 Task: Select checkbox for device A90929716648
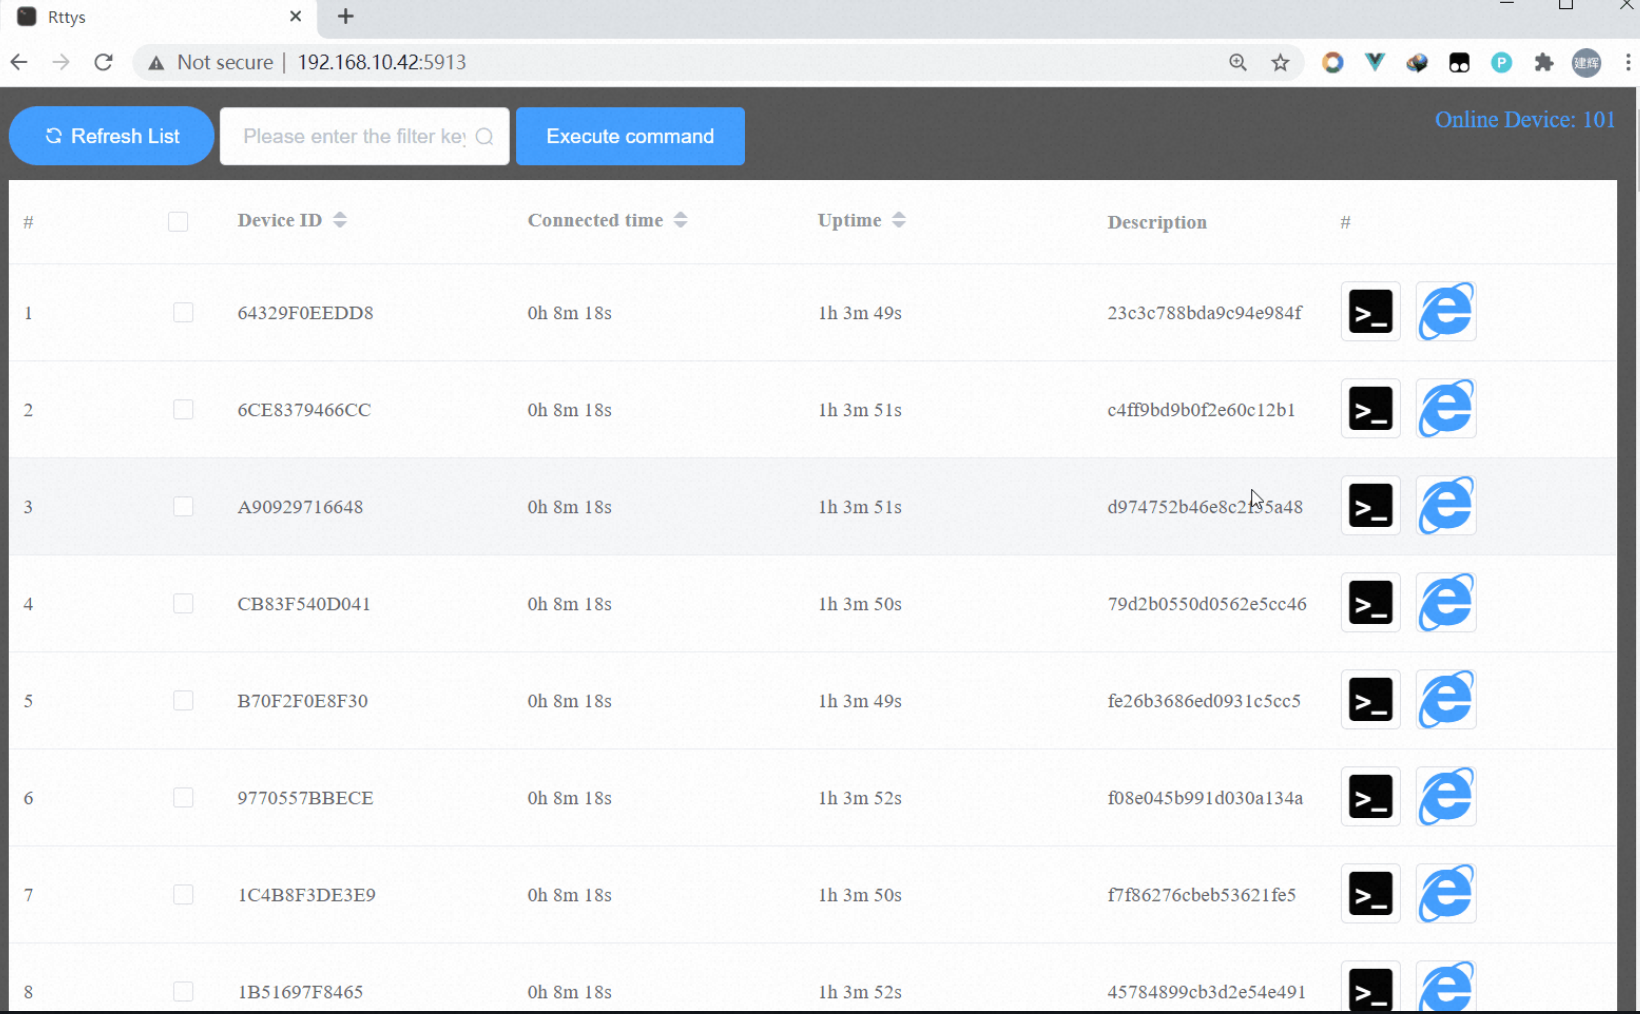(183, 506)
